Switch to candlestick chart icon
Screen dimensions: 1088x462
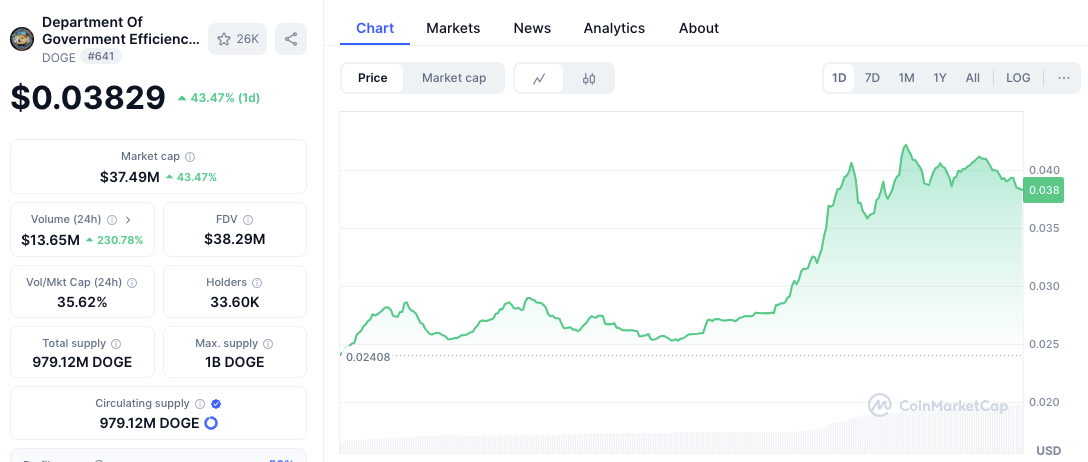(588, 78)
